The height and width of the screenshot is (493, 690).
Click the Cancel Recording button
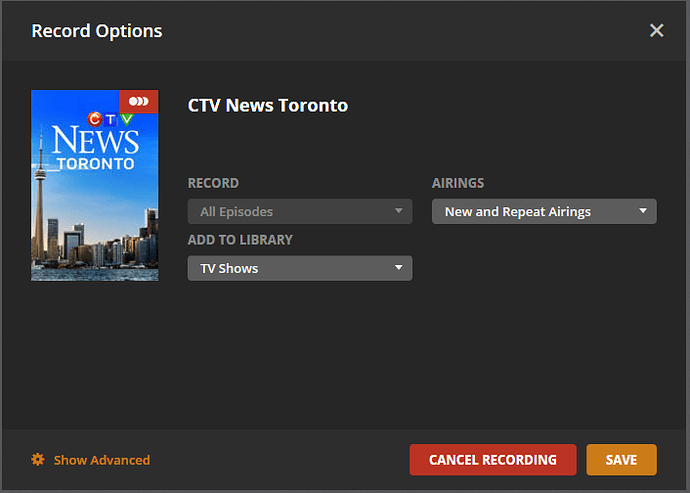tap(493, 460)
